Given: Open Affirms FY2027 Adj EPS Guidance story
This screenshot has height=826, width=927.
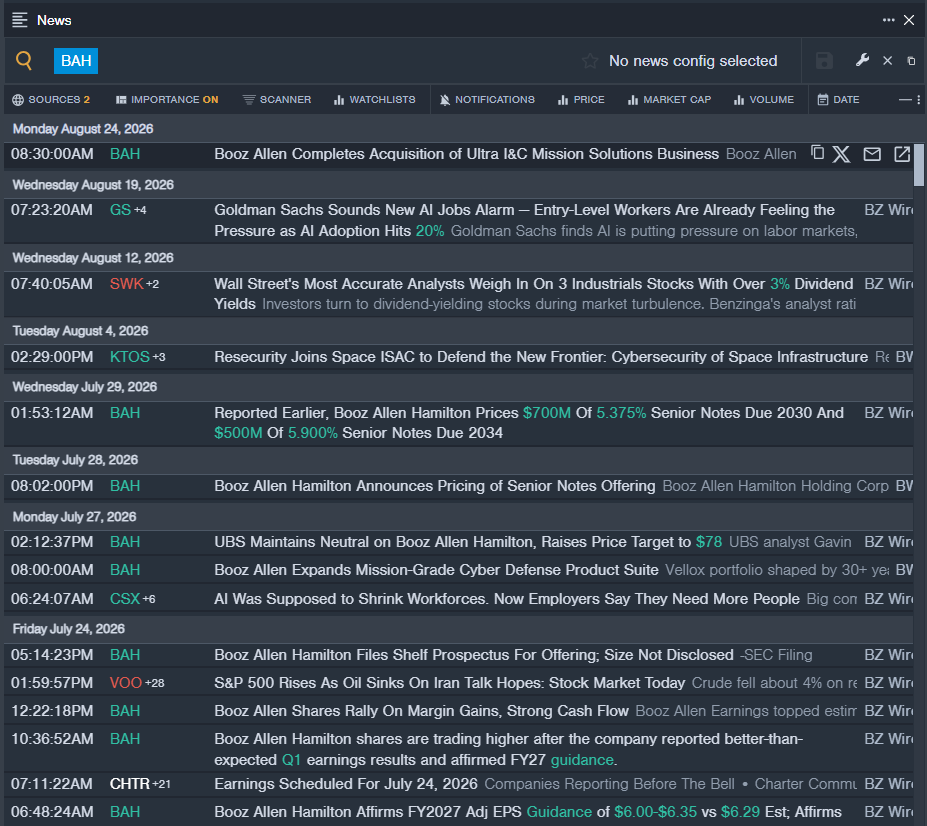Looking at the screenshot, I should point(527,812).
